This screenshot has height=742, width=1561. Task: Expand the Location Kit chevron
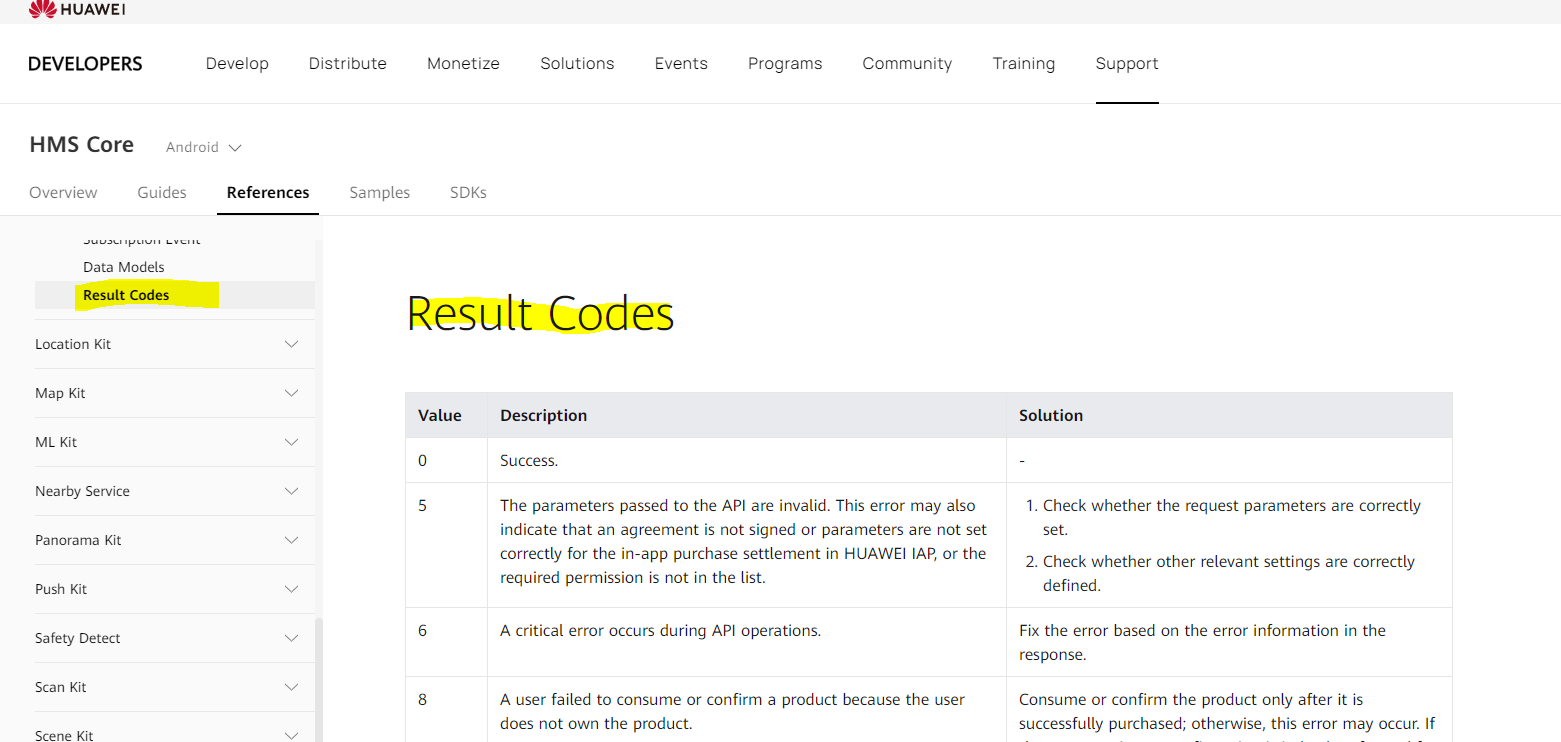pos(291,344)
